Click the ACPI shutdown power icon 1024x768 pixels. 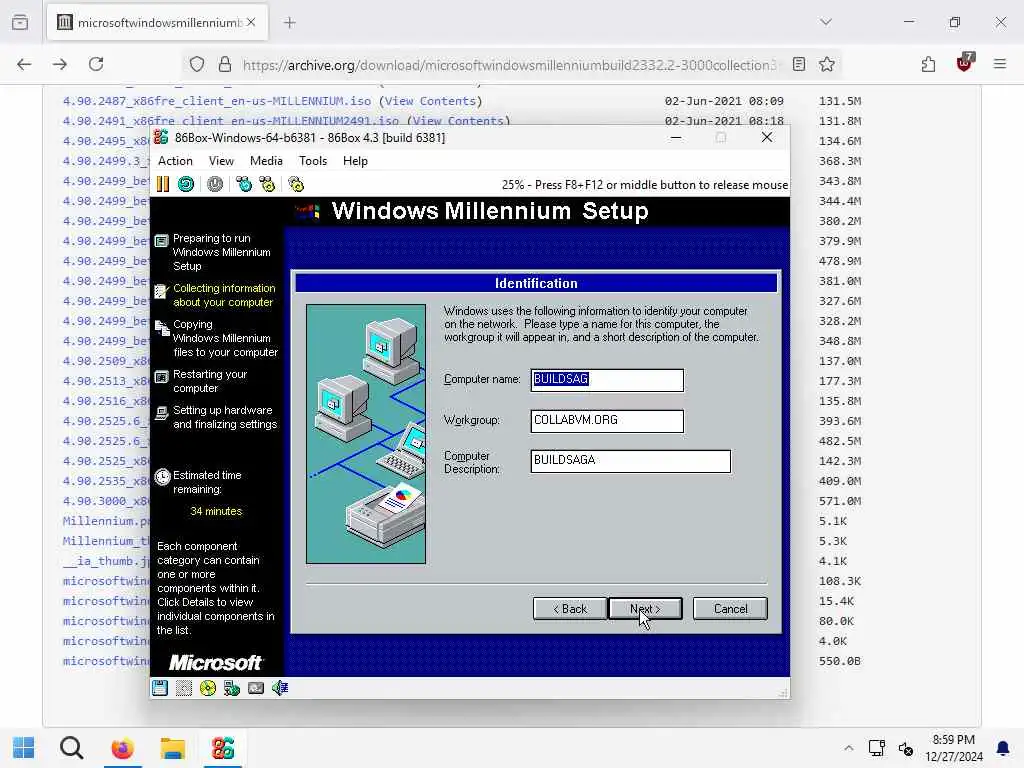pos(215,184)
